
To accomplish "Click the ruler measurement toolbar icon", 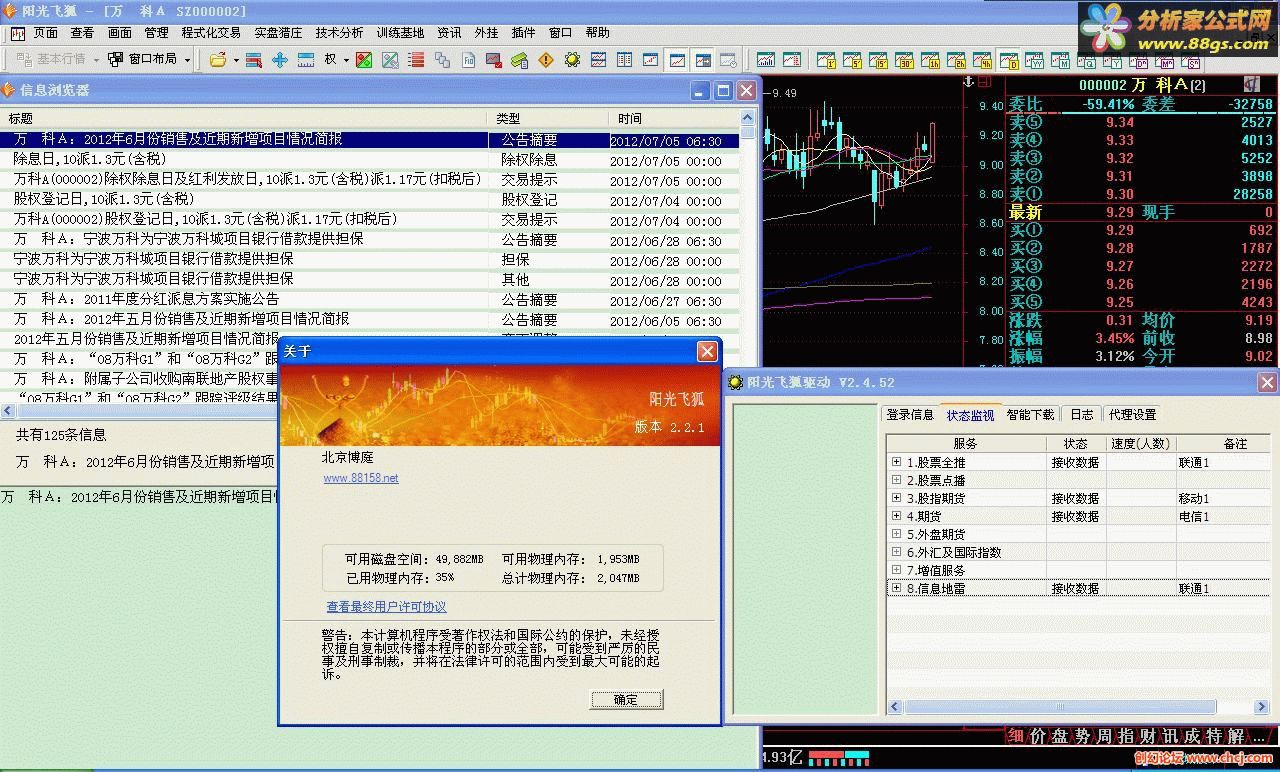I will point(306,60).
